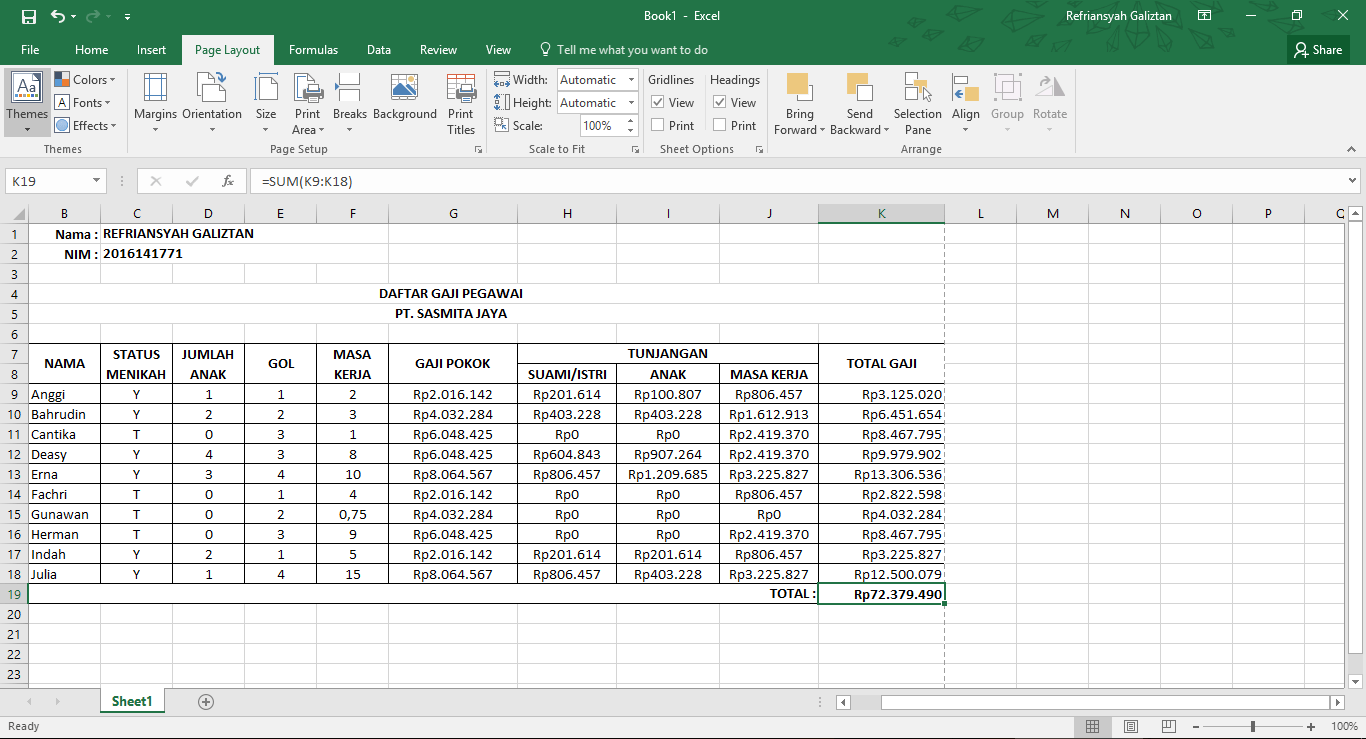
Task: Switch to the Formulas tab
Action: point(313,49)
